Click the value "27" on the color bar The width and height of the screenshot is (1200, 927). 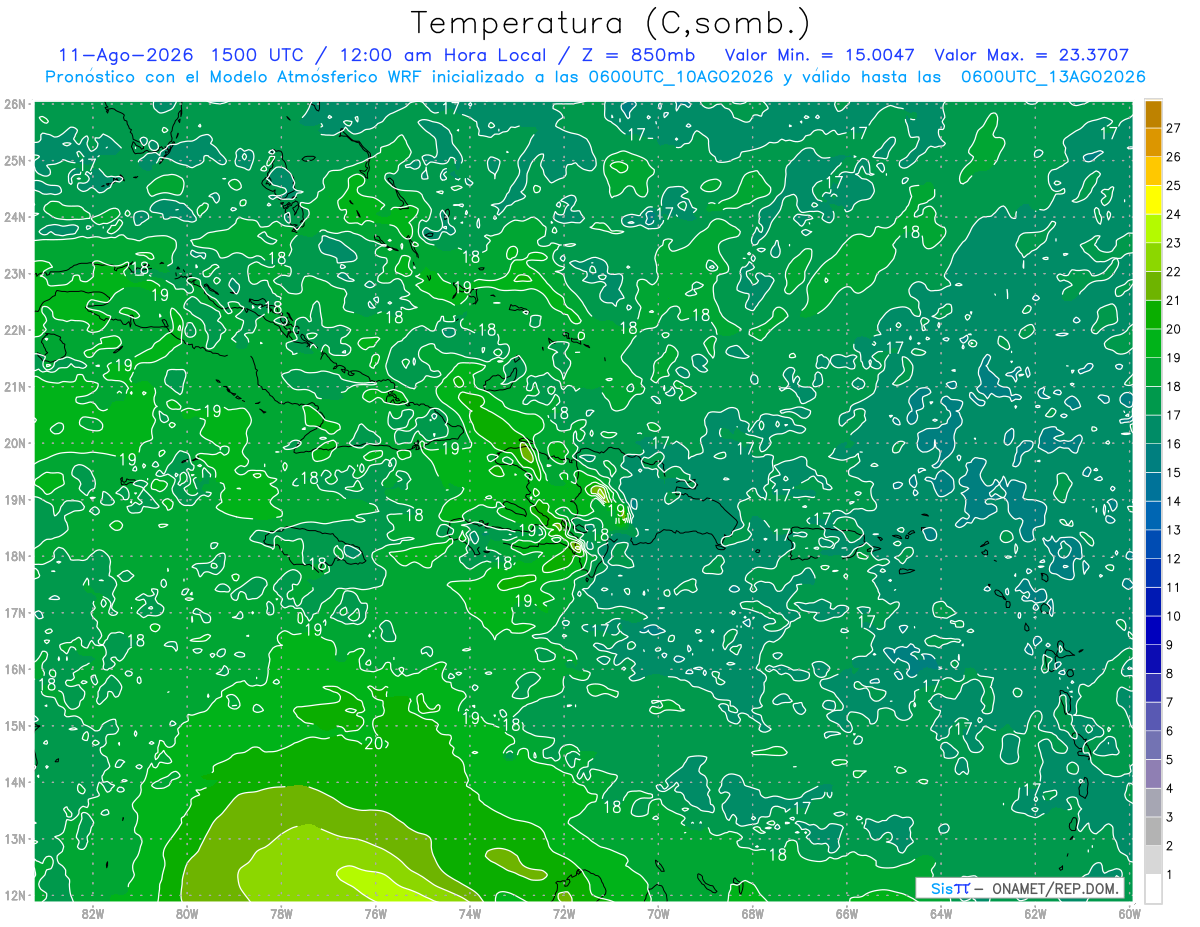coord(1174,128)
